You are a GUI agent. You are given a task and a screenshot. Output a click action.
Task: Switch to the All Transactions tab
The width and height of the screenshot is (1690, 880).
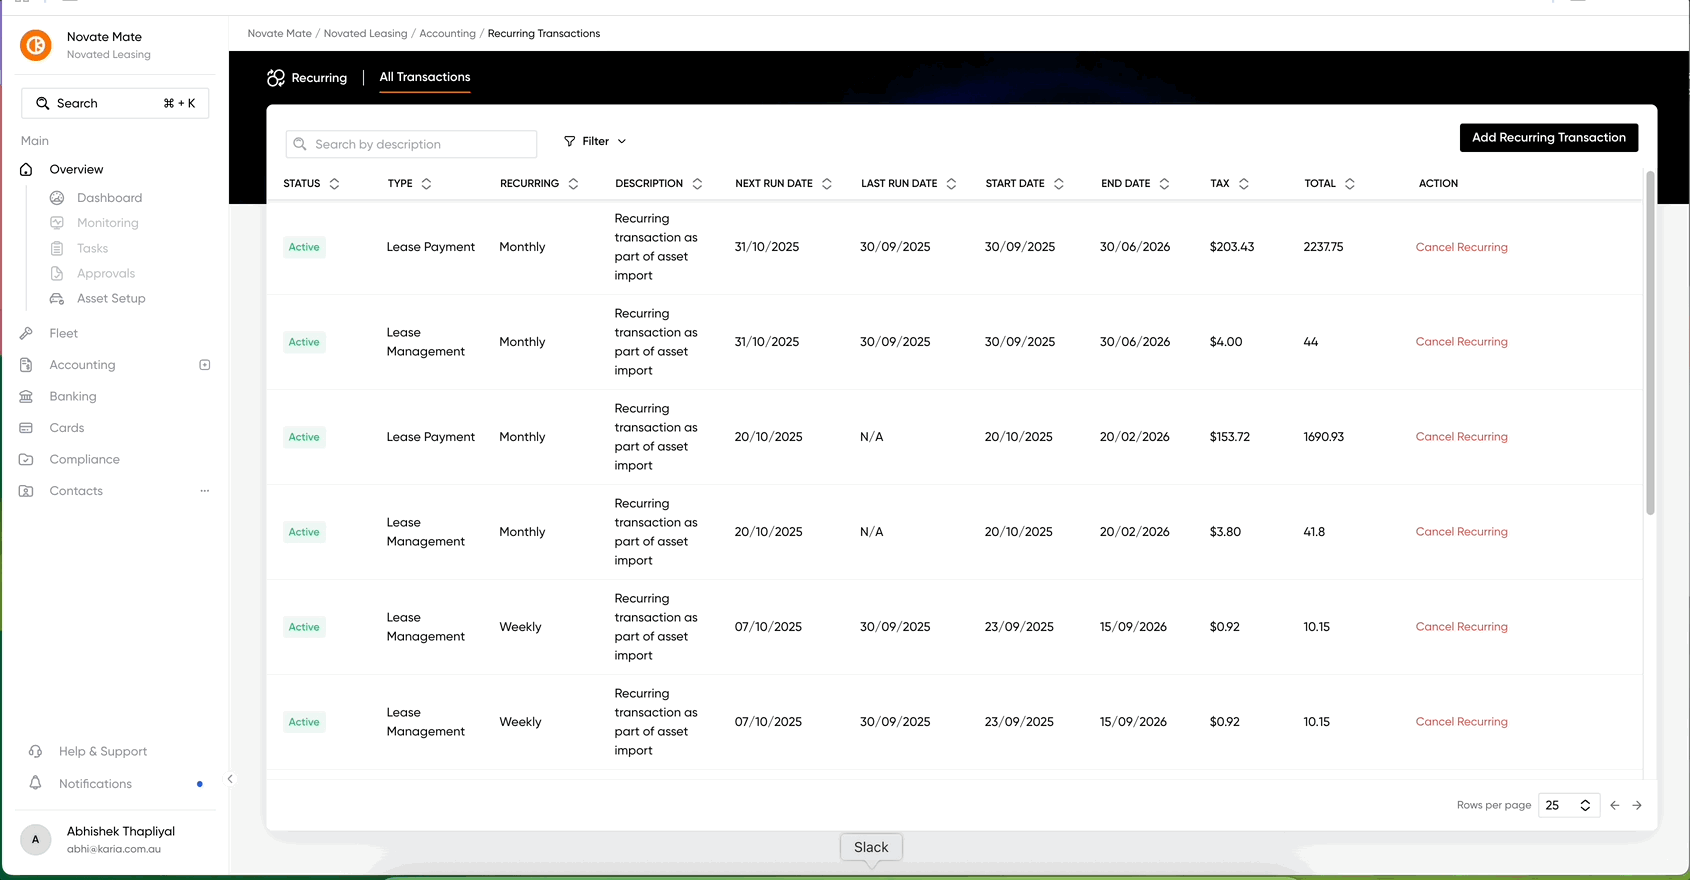point(424,77)
